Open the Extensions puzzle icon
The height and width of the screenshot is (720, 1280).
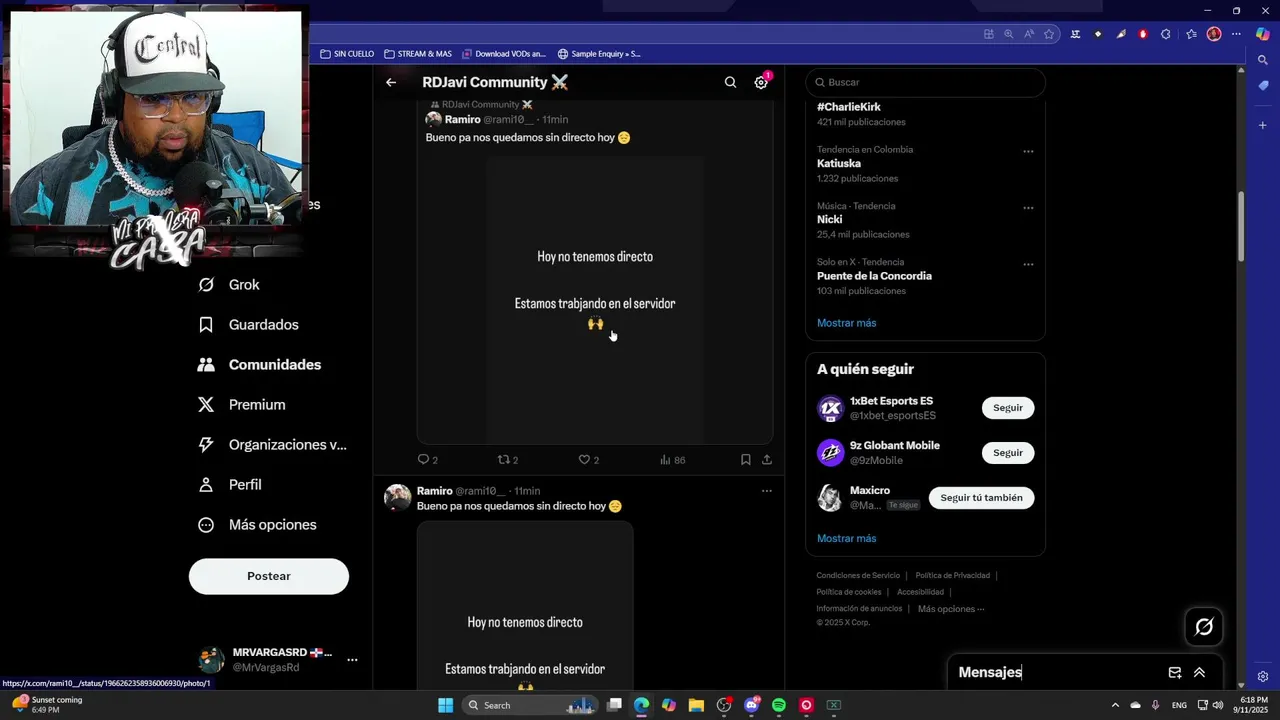(x=1166, y=34)
